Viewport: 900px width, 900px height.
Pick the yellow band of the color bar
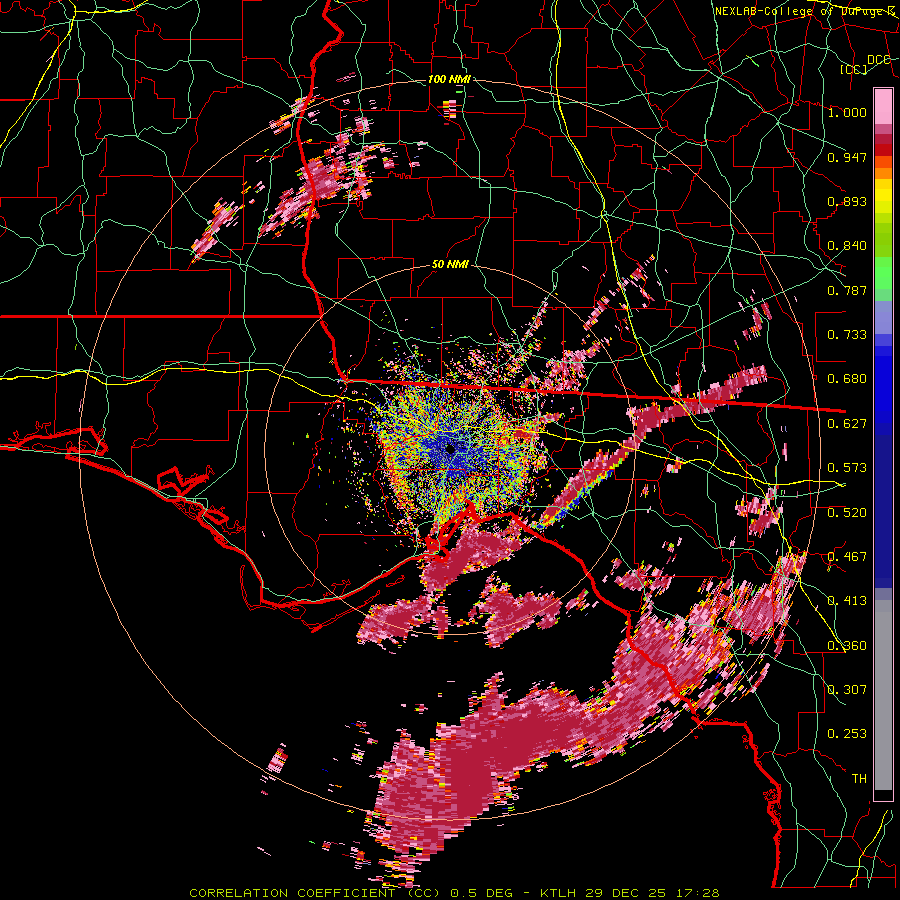(883, 197)
